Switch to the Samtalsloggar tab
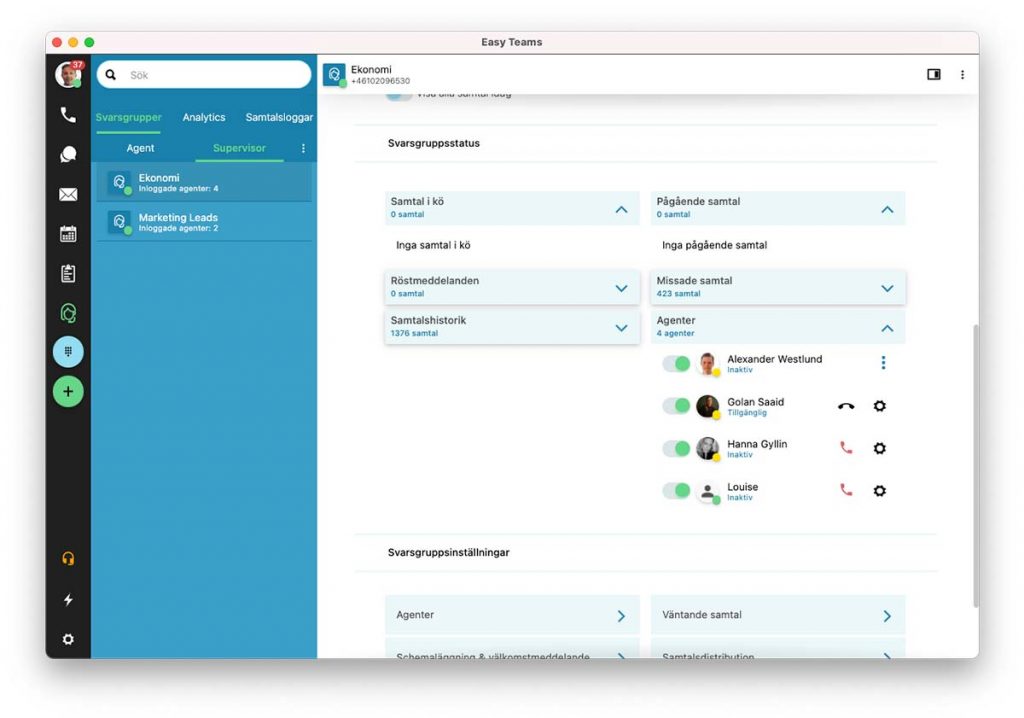This screenshot has height=718, width=1024. tap(279, 118)
